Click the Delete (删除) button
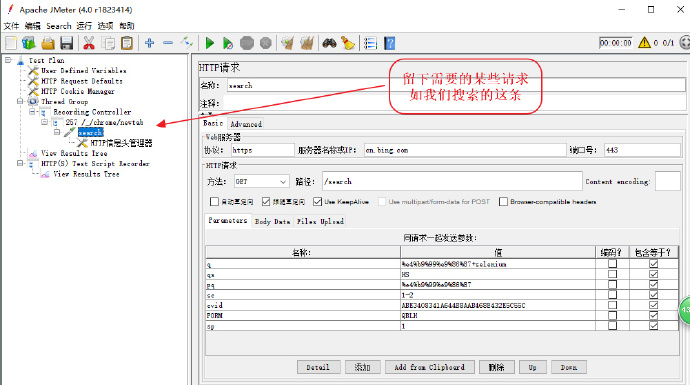This screenshot has height=385, width=690. 496,367
